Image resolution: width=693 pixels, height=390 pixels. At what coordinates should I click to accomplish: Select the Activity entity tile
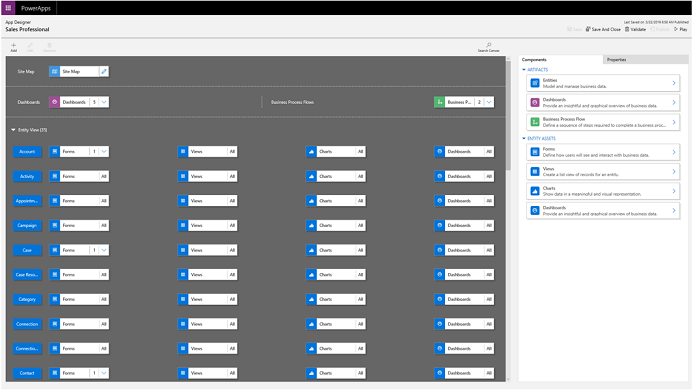(27, 176)
